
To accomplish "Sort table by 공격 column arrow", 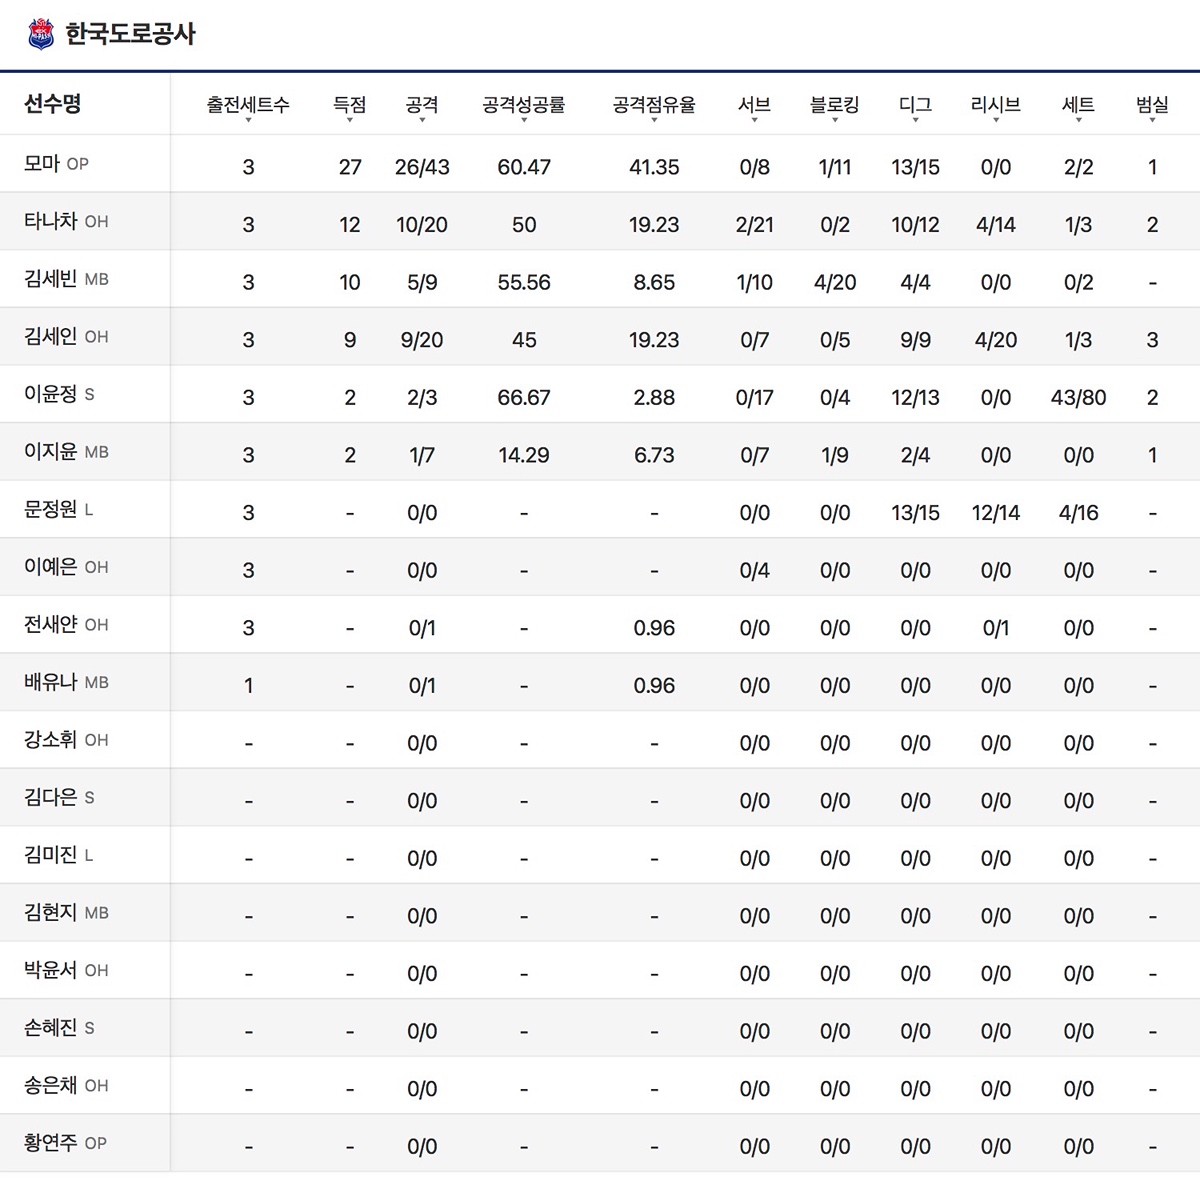I will click(x=422, y=119).
